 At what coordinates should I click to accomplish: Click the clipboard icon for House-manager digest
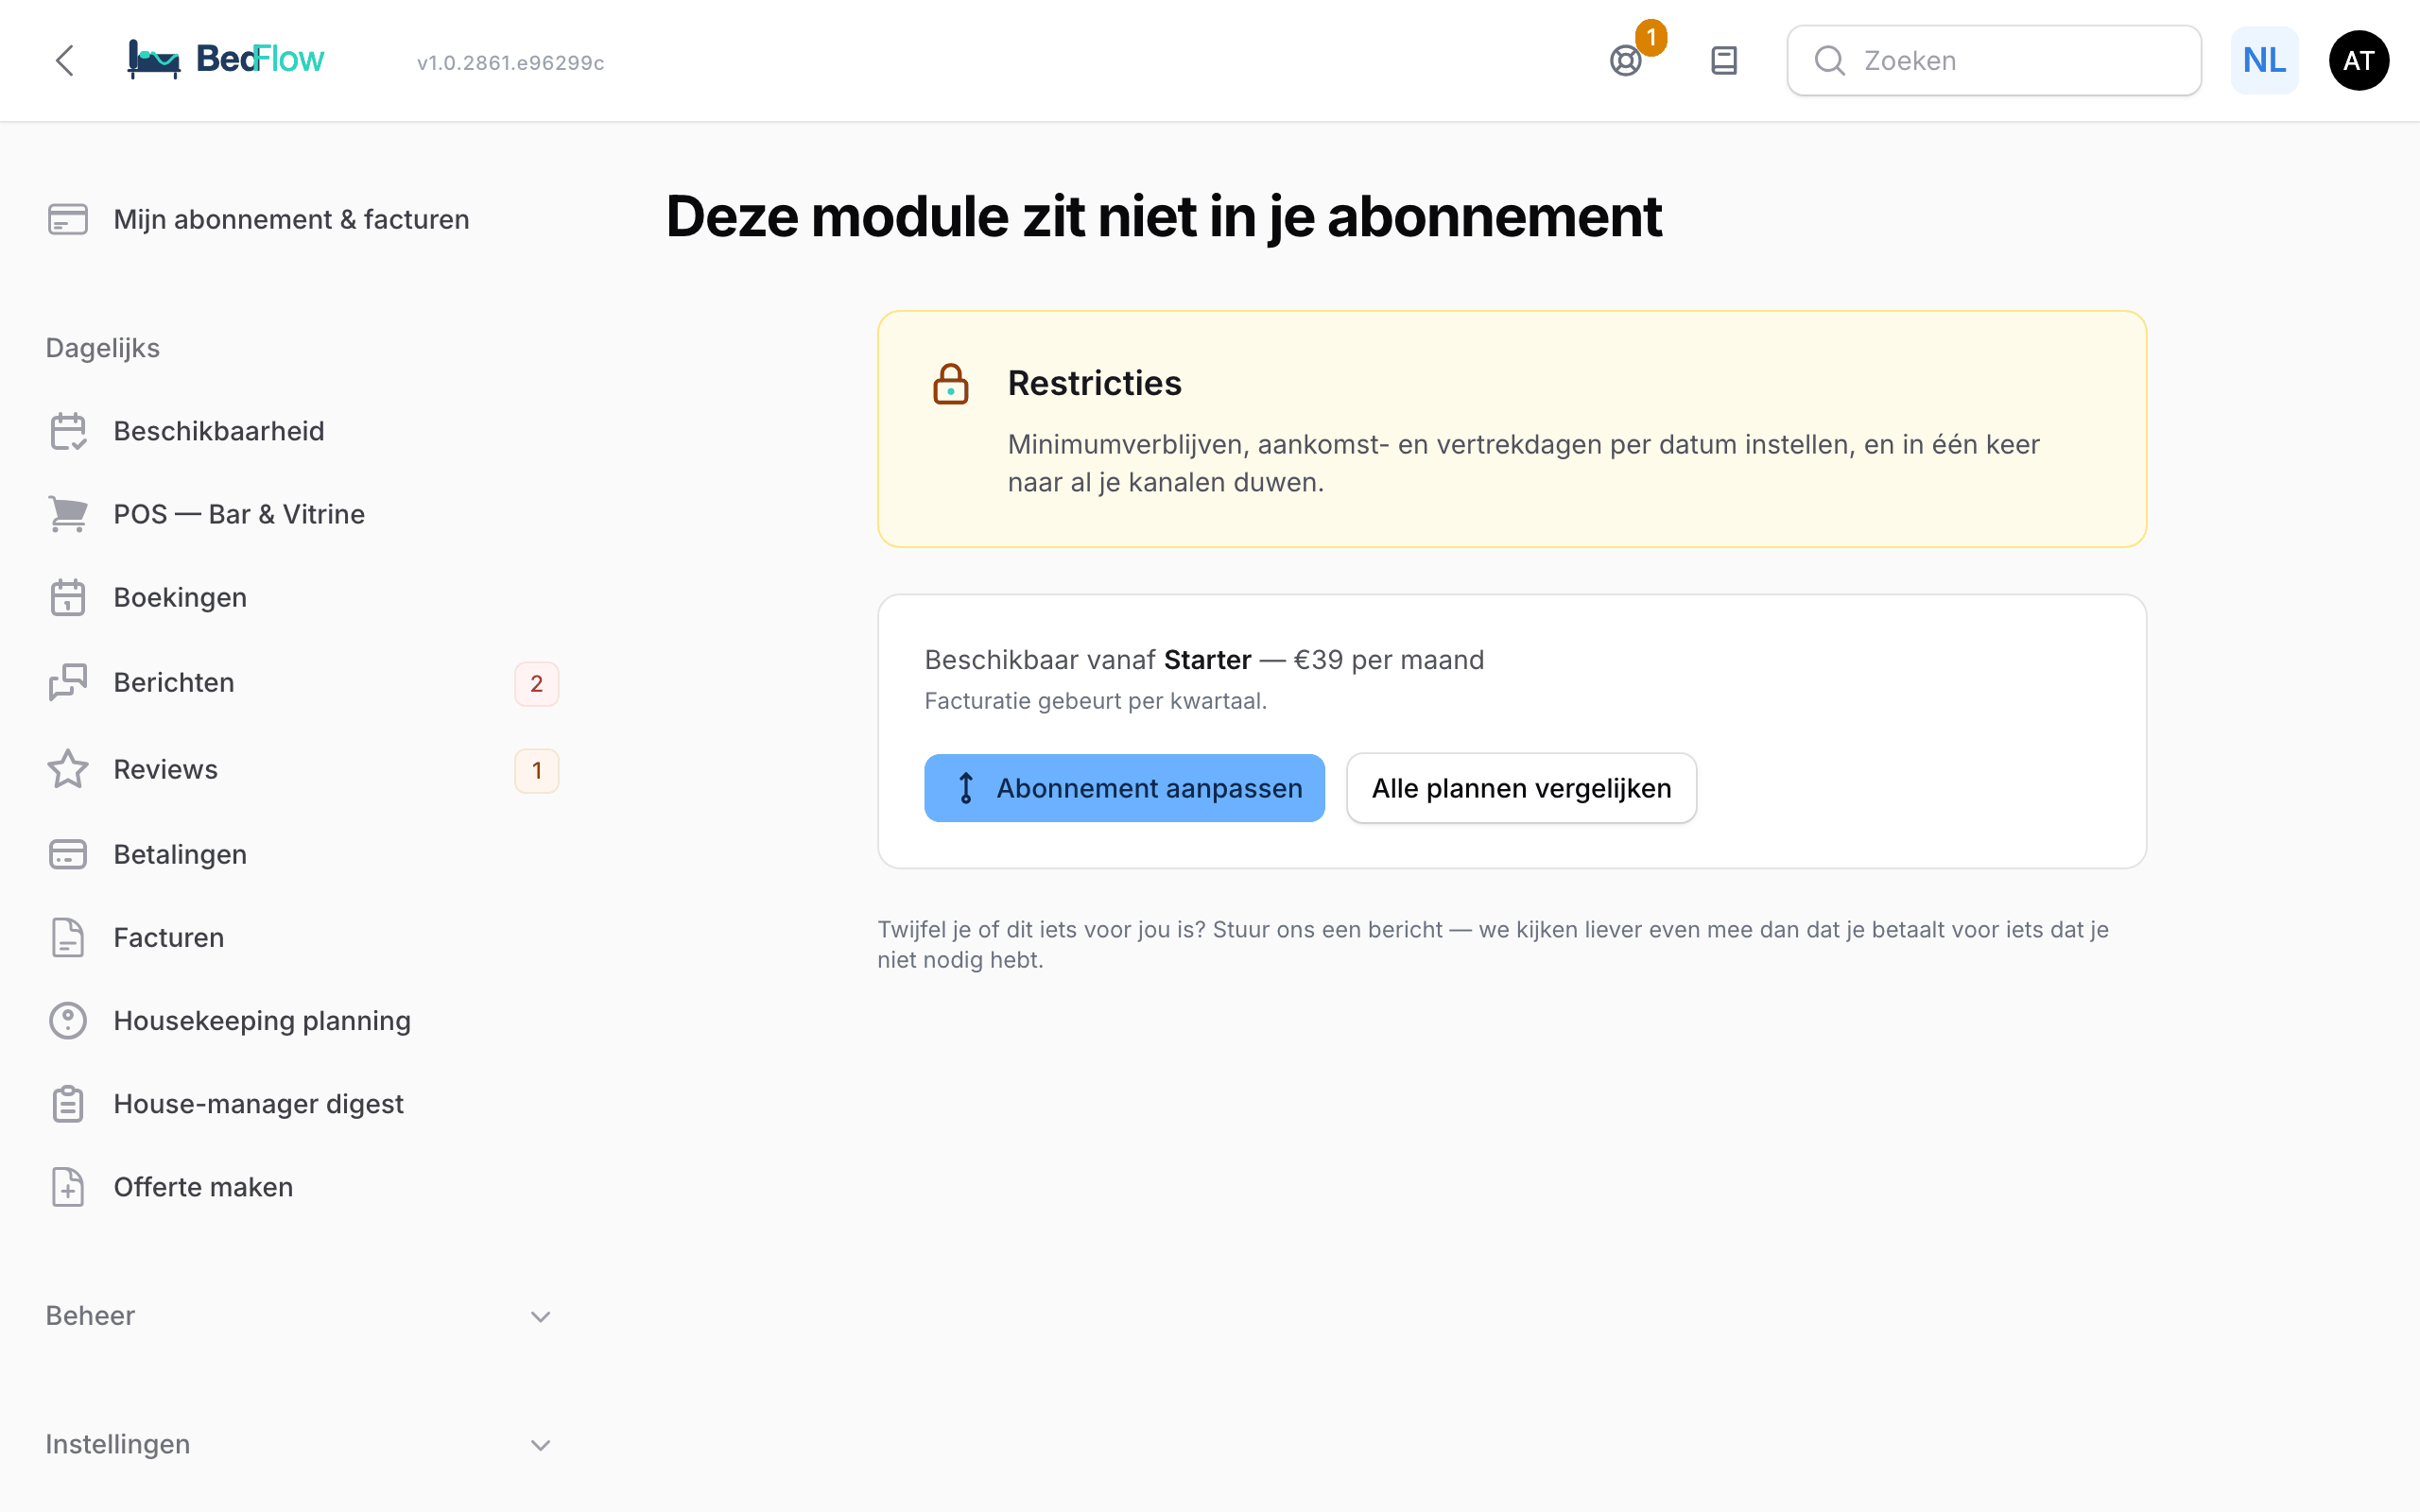[x=68, y=1103]
